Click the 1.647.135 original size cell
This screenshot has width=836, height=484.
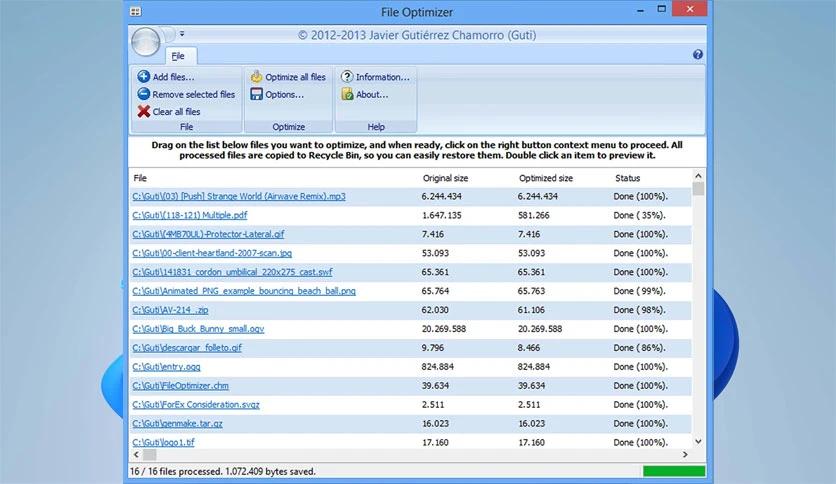[x=441, y=215]
